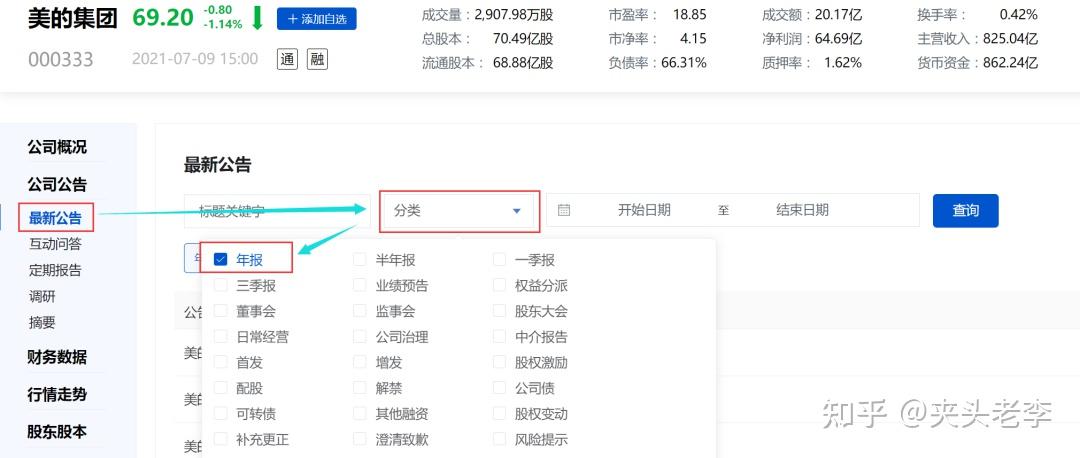This screenshot has height=458, width=1080.
Task: Check the 股权变动 checkbox
Action: pos(499,413)
